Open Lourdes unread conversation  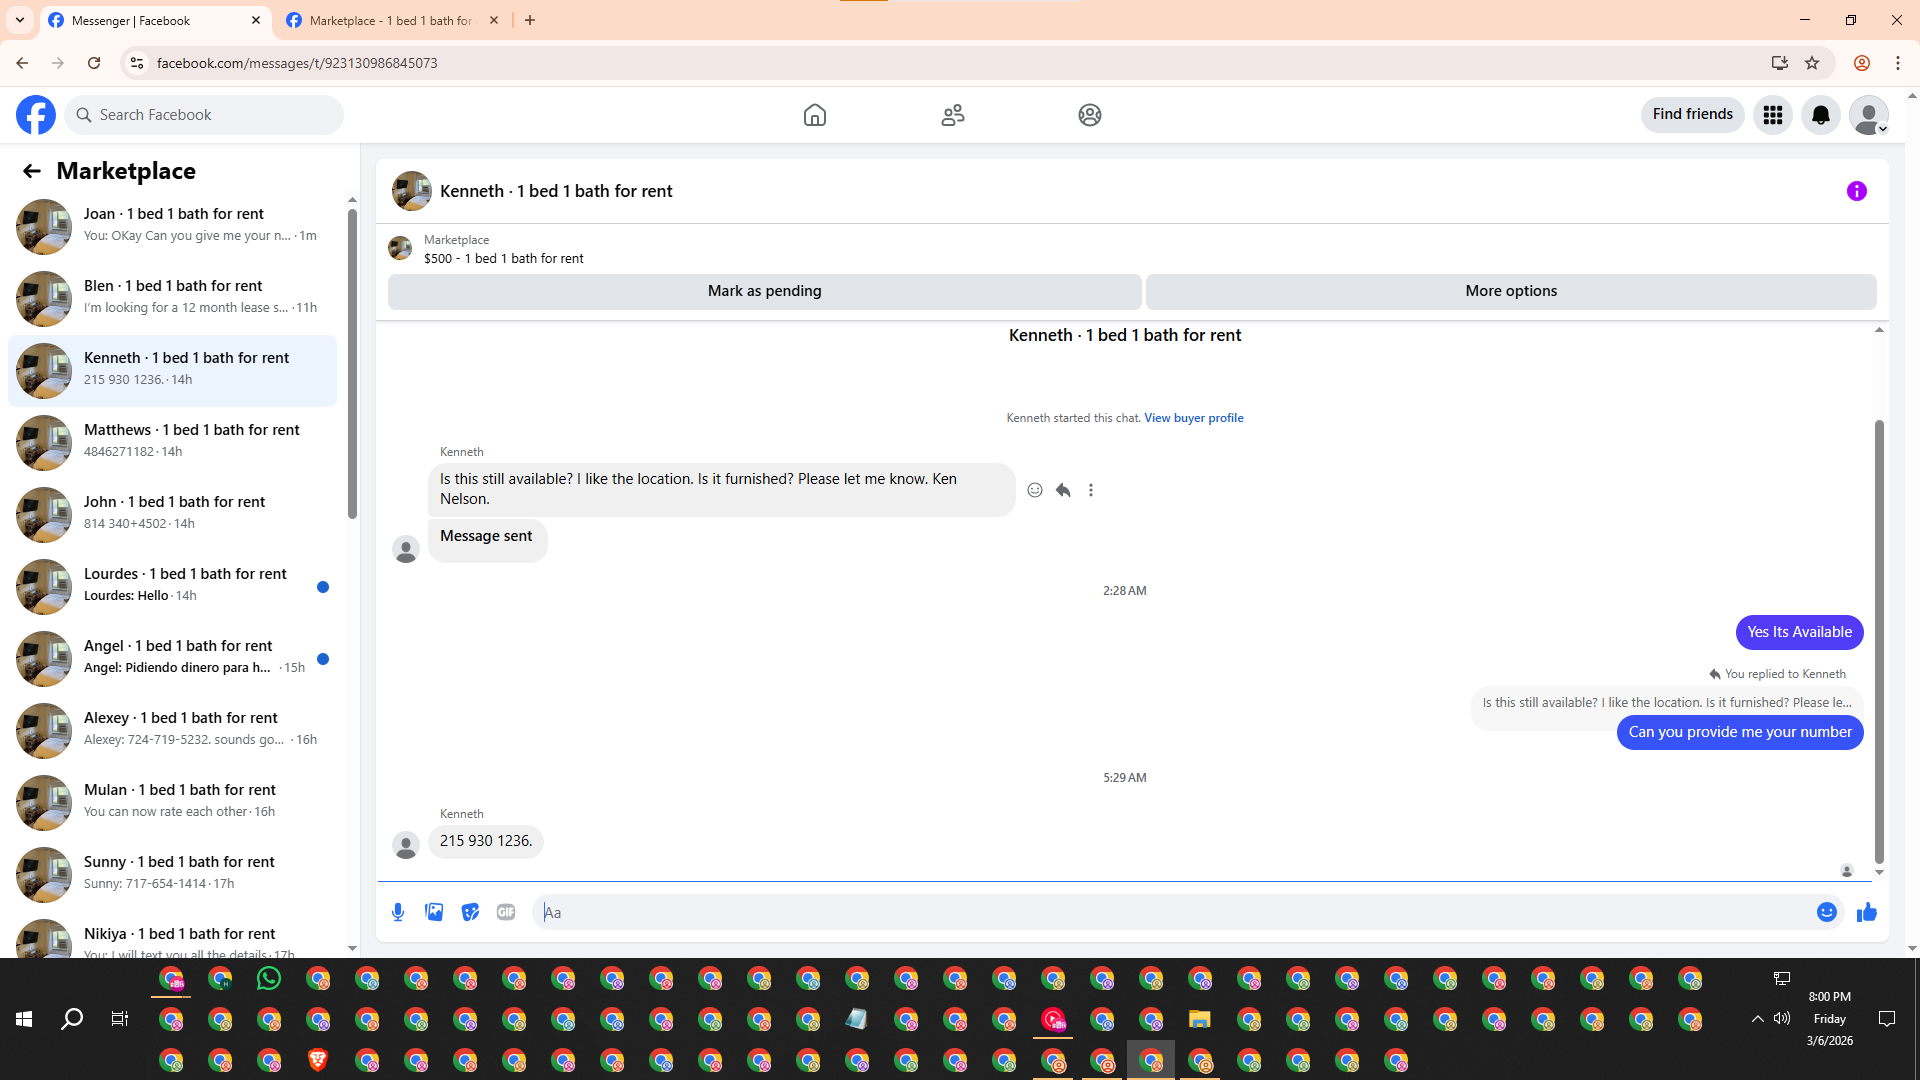point(185,584)
